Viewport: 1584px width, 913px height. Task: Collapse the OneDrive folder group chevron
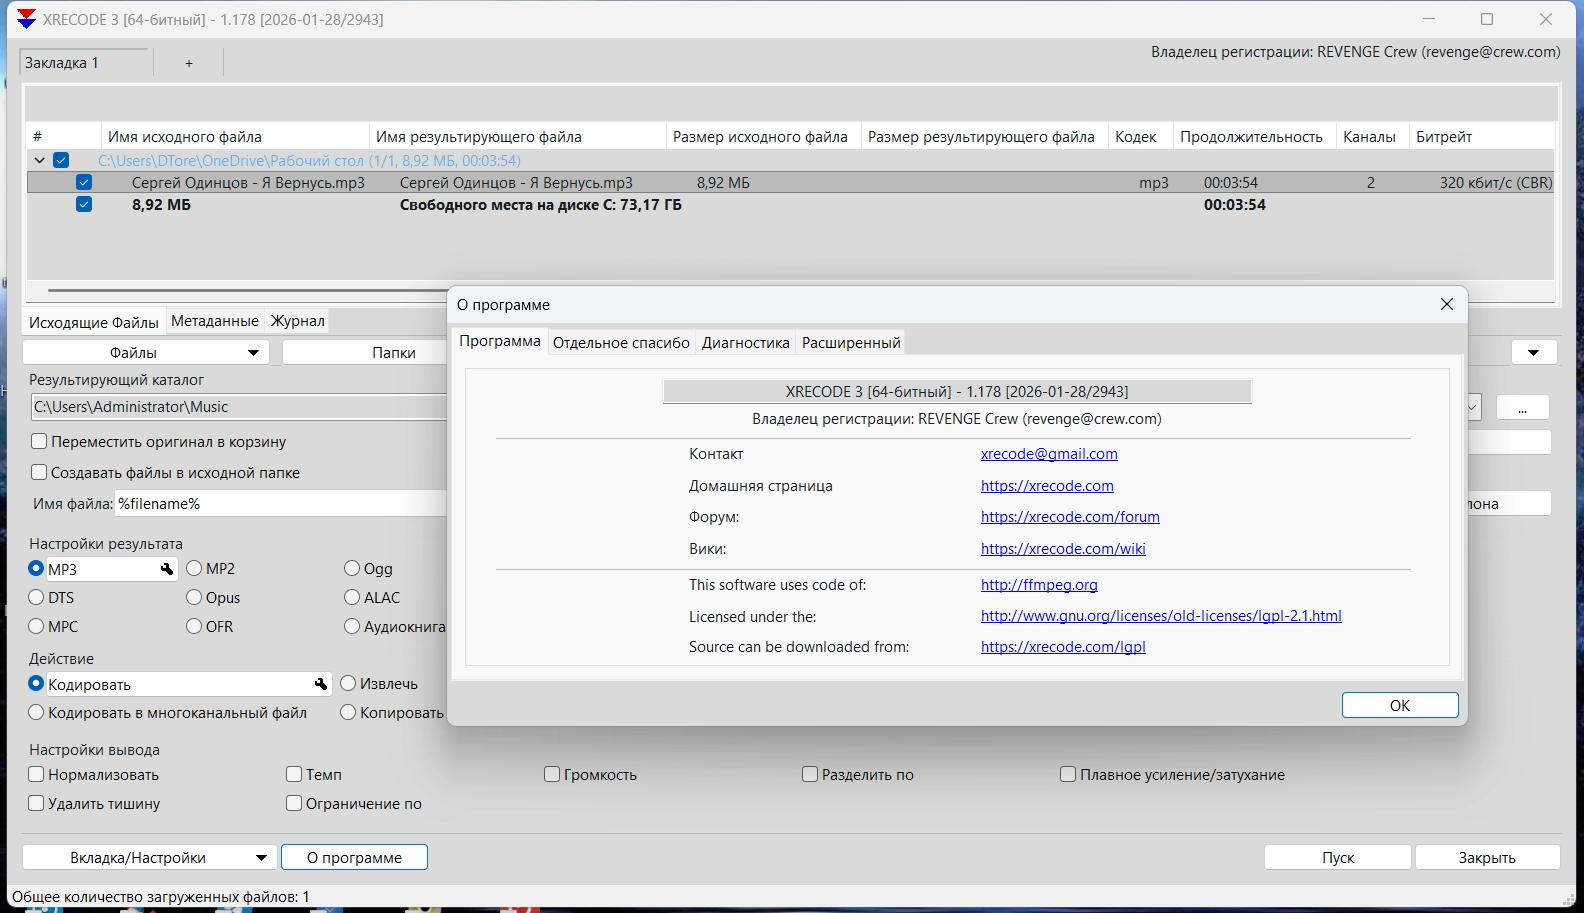(39, 160)
